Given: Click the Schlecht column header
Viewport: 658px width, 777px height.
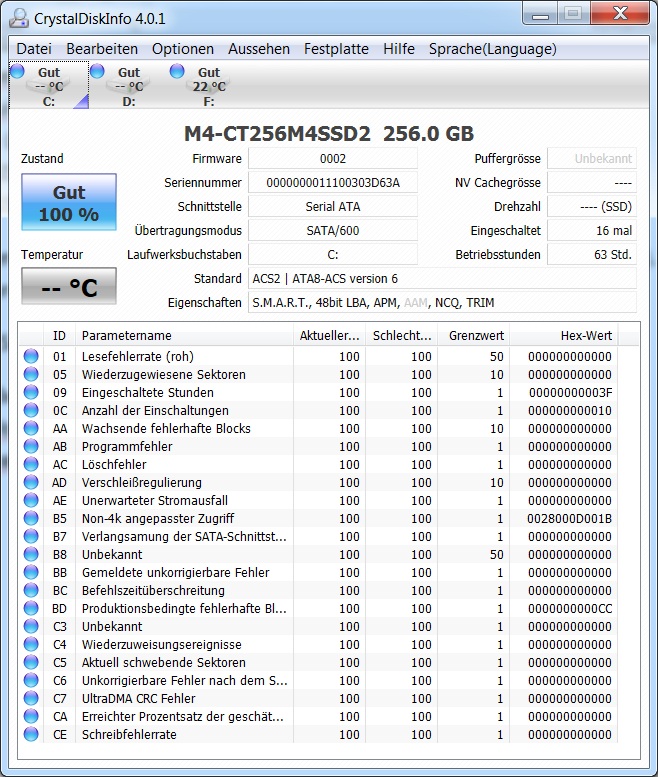Looking at the screenshot, I should [x=401, y=335].
